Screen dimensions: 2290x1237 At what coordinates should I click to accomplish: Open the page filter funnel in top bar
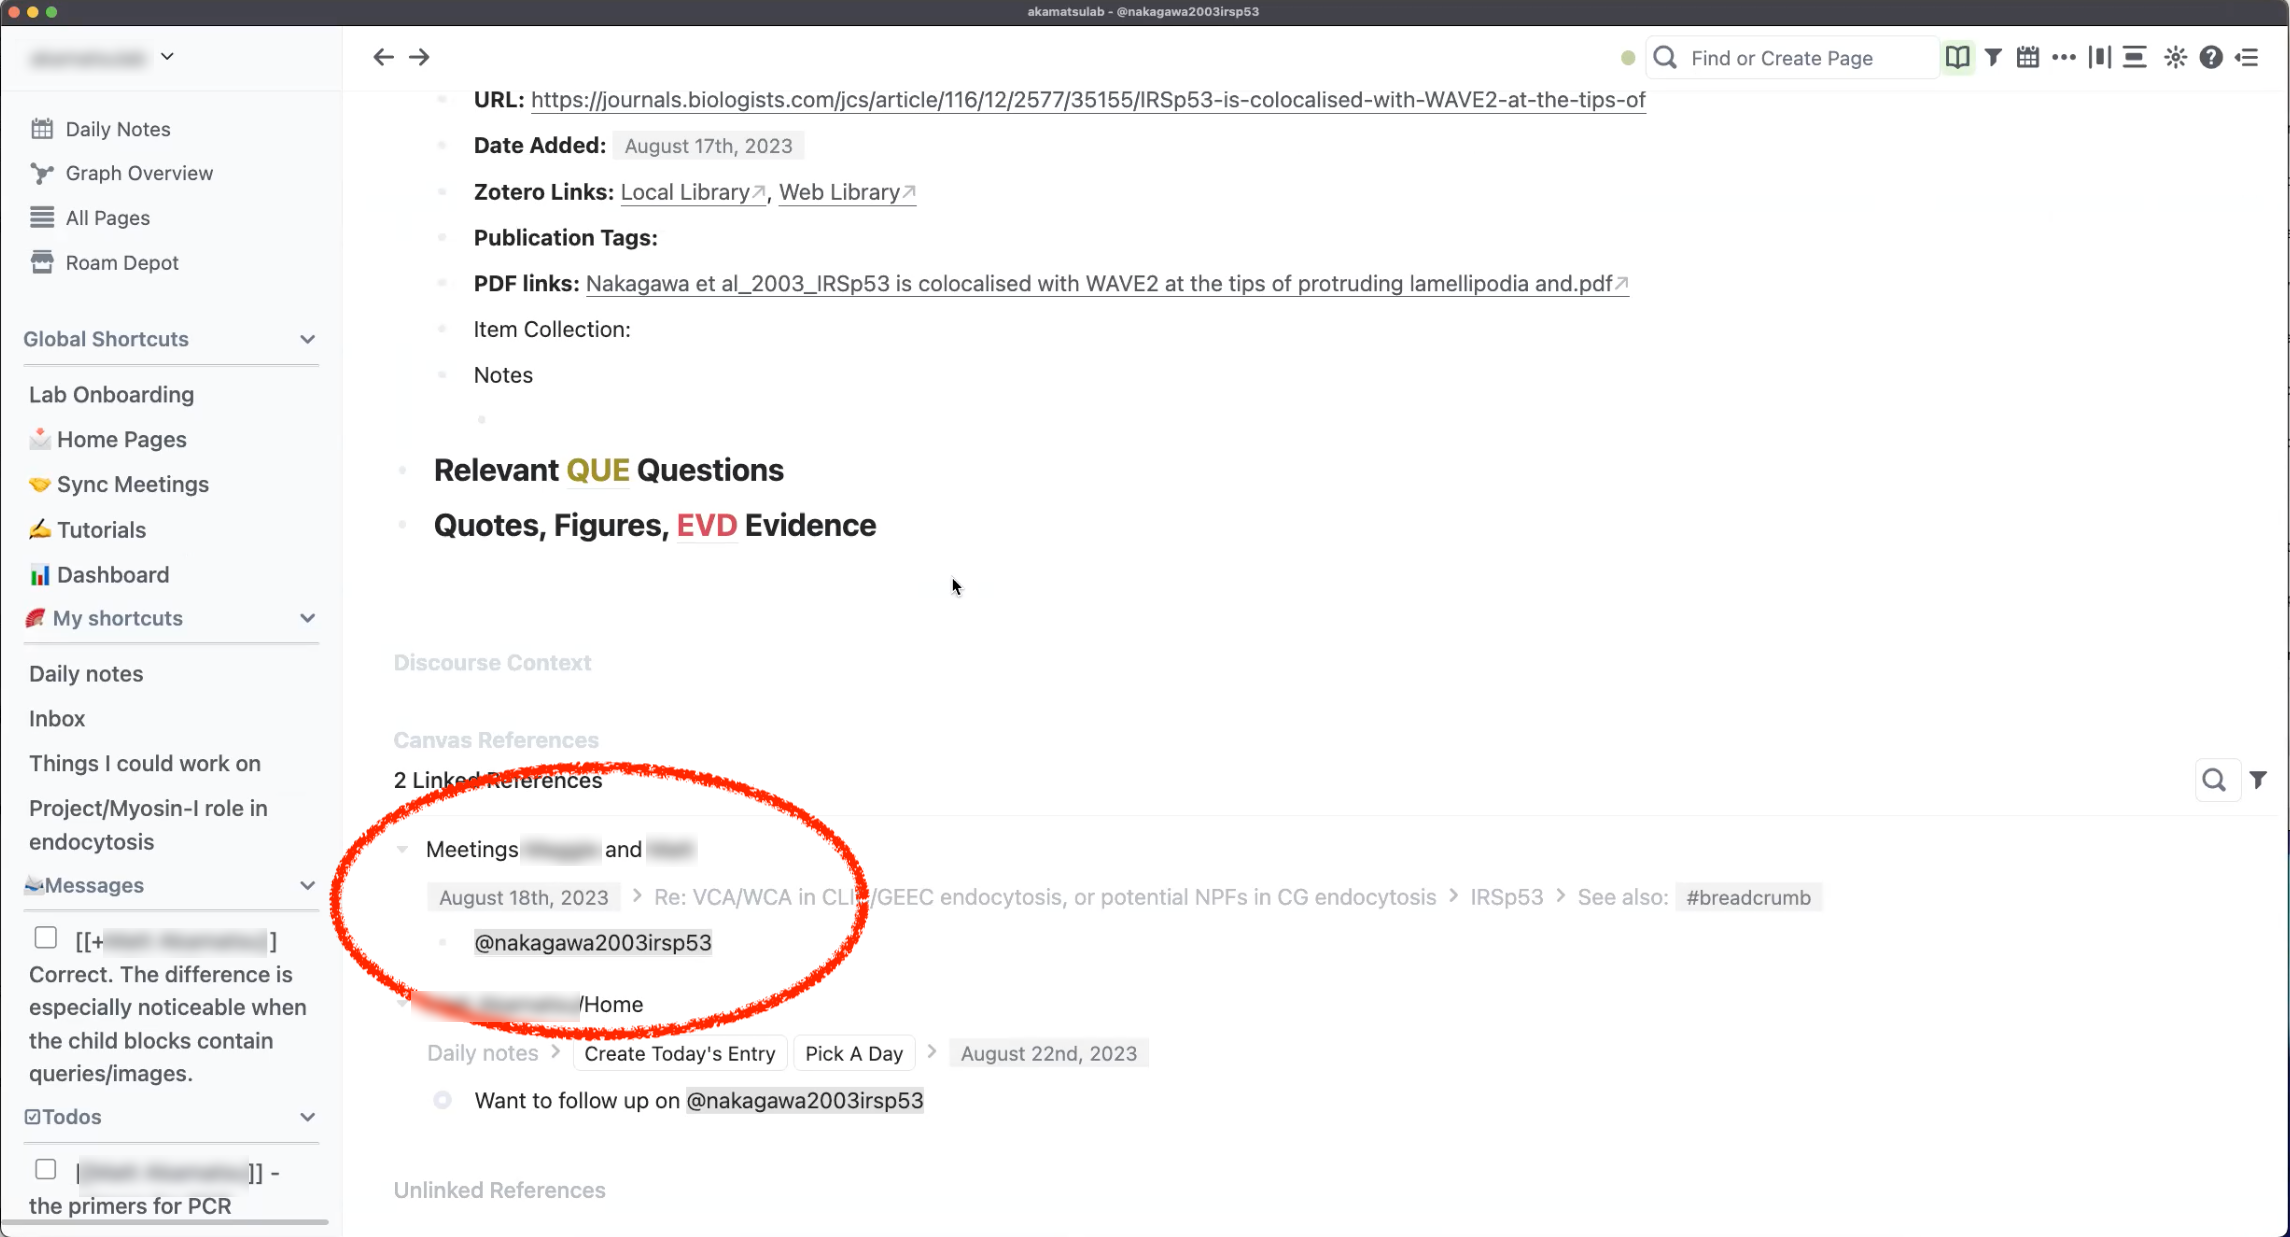[x=1993, y=57]
